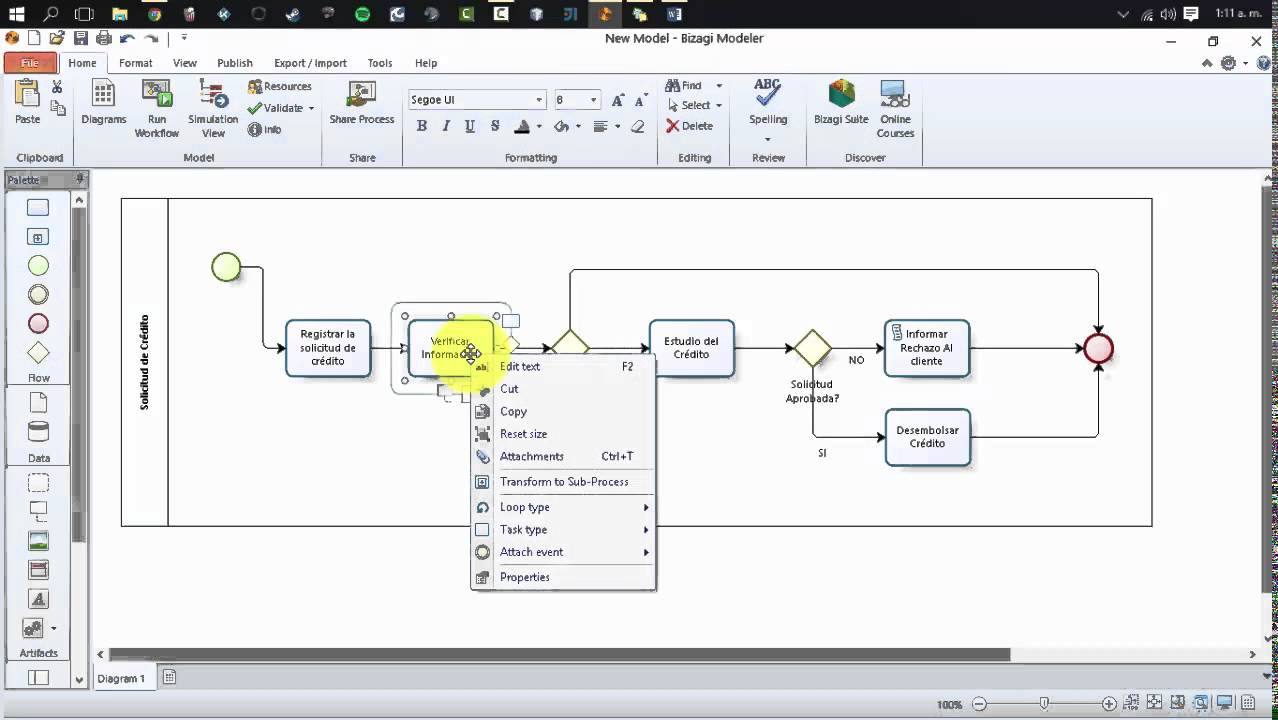This screenshot has height=720, width=1278.
Task: Select the Sub-process shape in Palette
Action: 38,237
